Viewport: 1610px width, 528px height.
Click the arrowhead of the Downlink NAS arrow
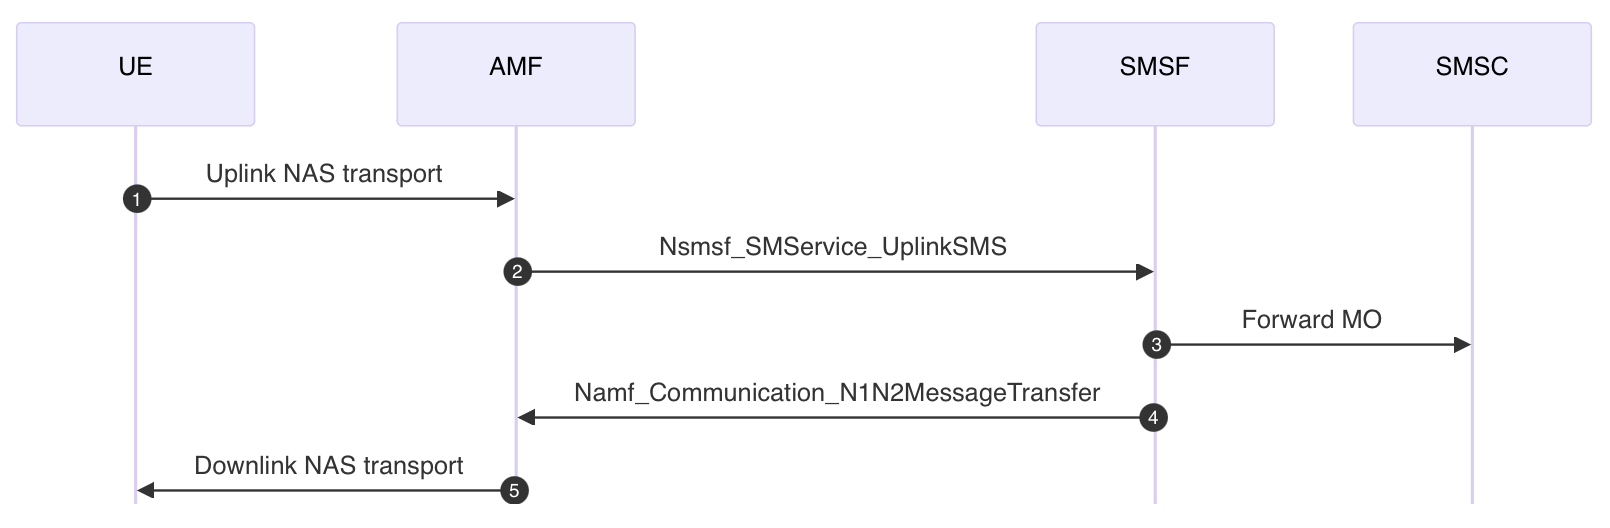(x=146, y=491)
